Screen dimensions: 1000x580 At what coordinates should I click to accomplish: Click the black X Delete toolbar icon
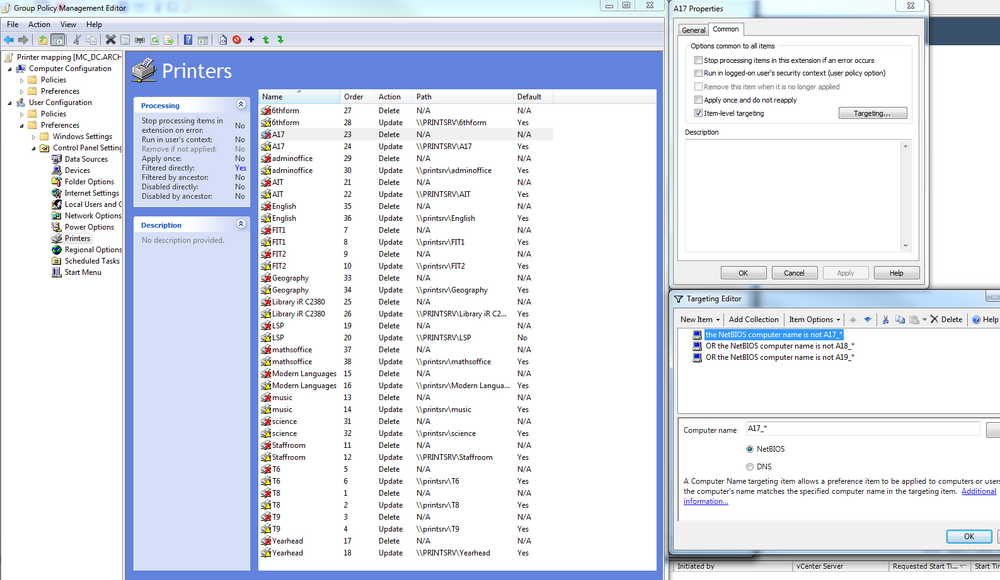[x=110, y=40]
